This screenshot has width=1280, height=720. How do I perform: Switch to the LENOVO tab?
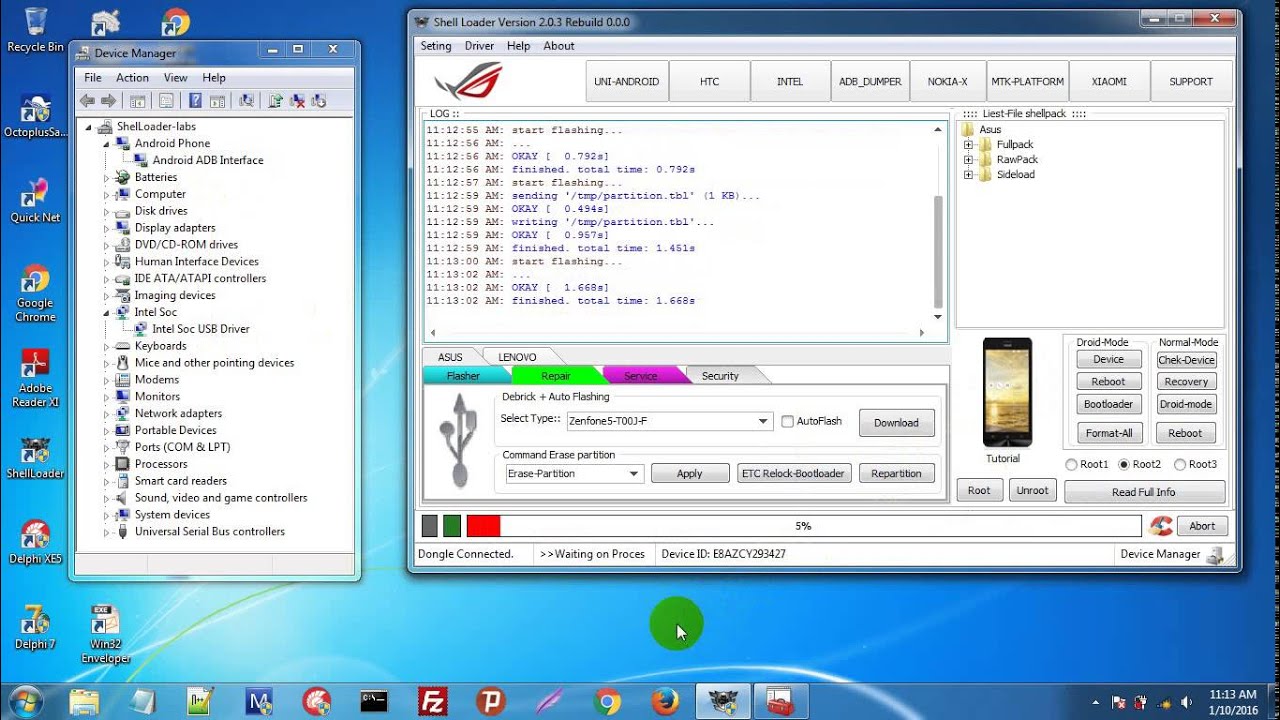point(518,357)
